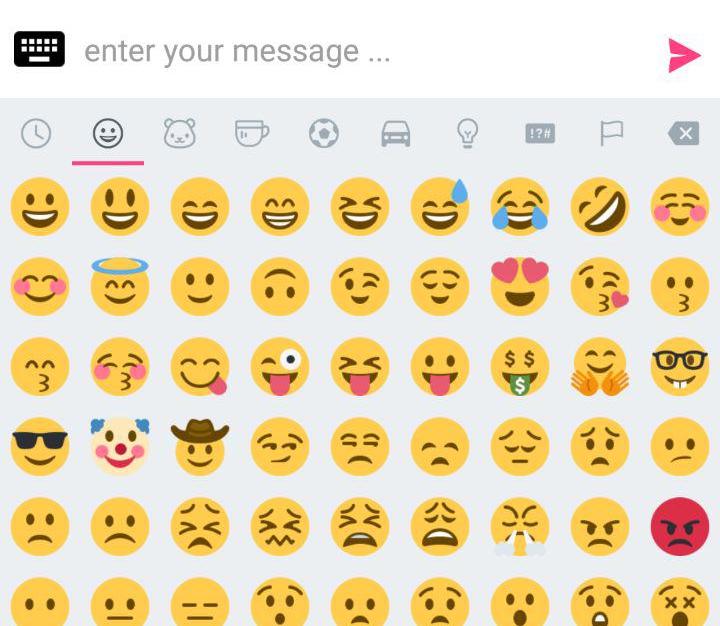Open the symbols !?# category tab
The image size is (720, 626).
pos(540,134)
